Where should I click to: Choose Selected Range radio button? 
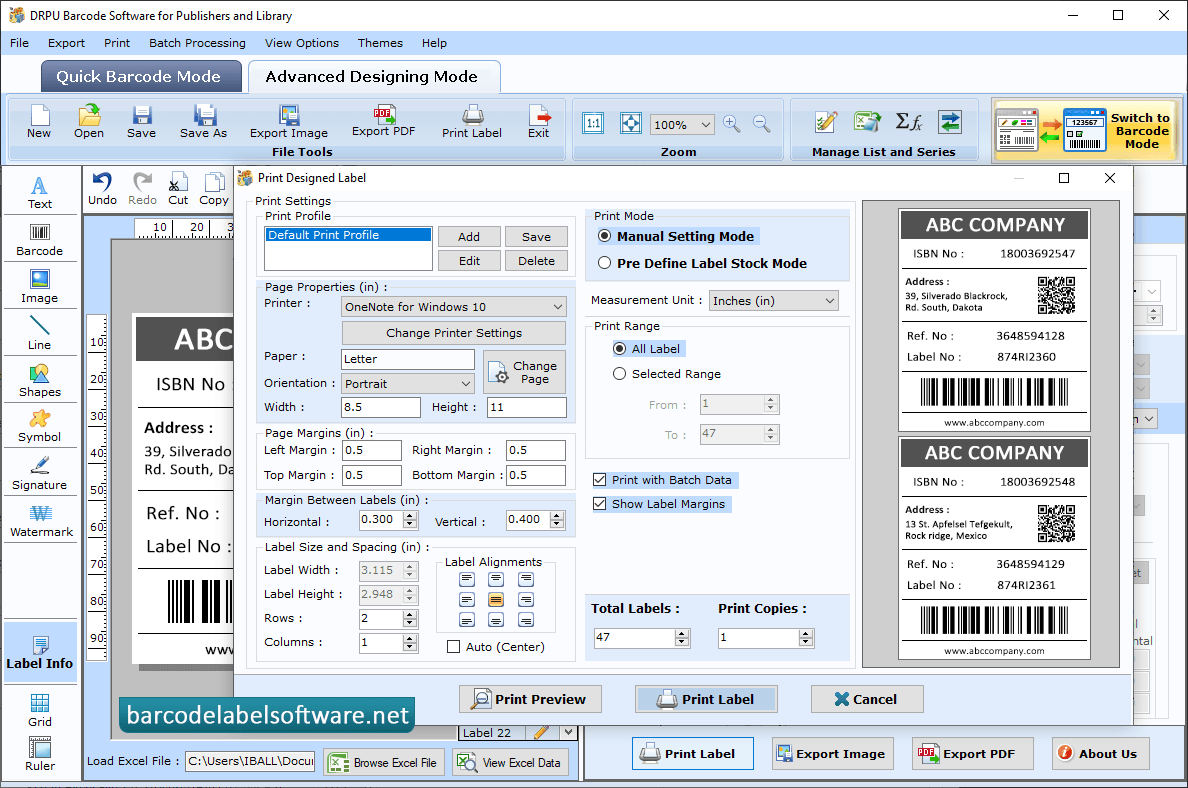tap(619, 374)
